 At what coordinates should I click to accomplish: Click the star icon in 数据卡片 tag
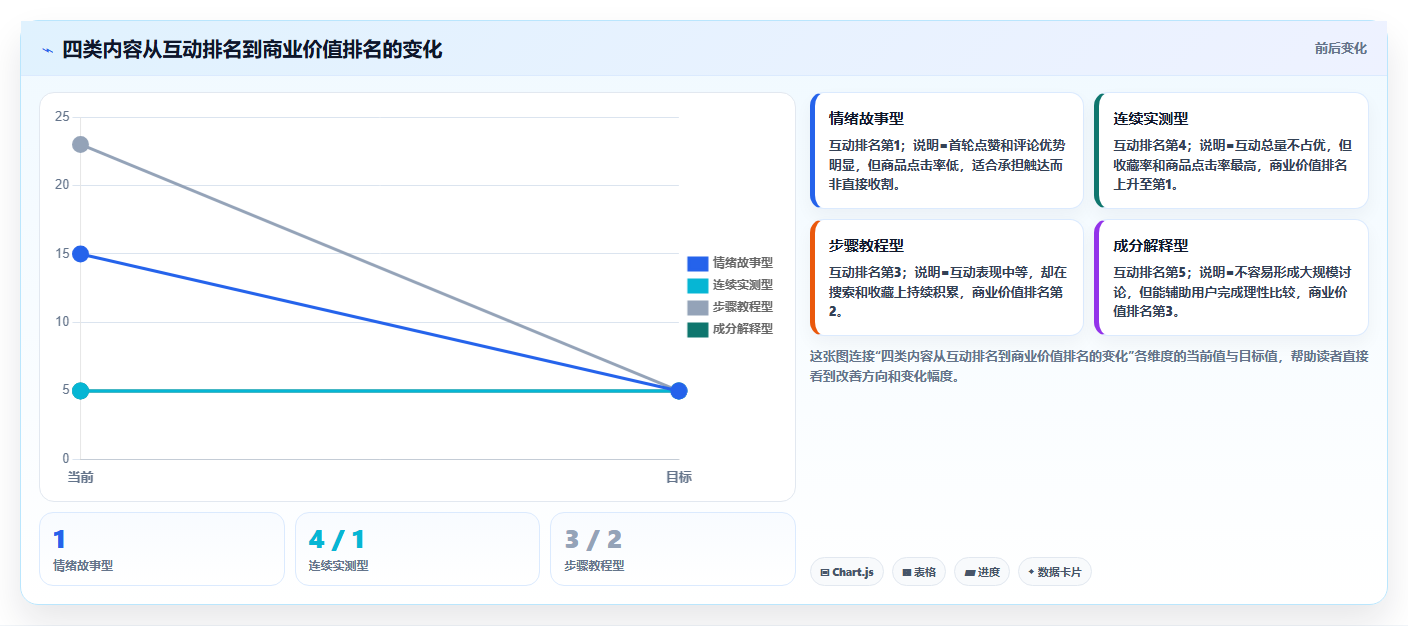[x=1031, y=572]
